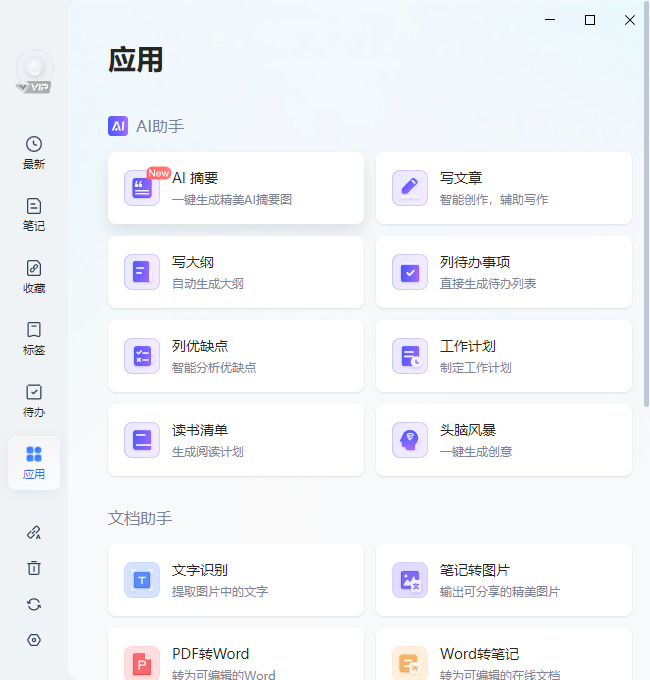650x680 pixels.
Task: Click the 读书清单 book icon
Action: point(142,440)
